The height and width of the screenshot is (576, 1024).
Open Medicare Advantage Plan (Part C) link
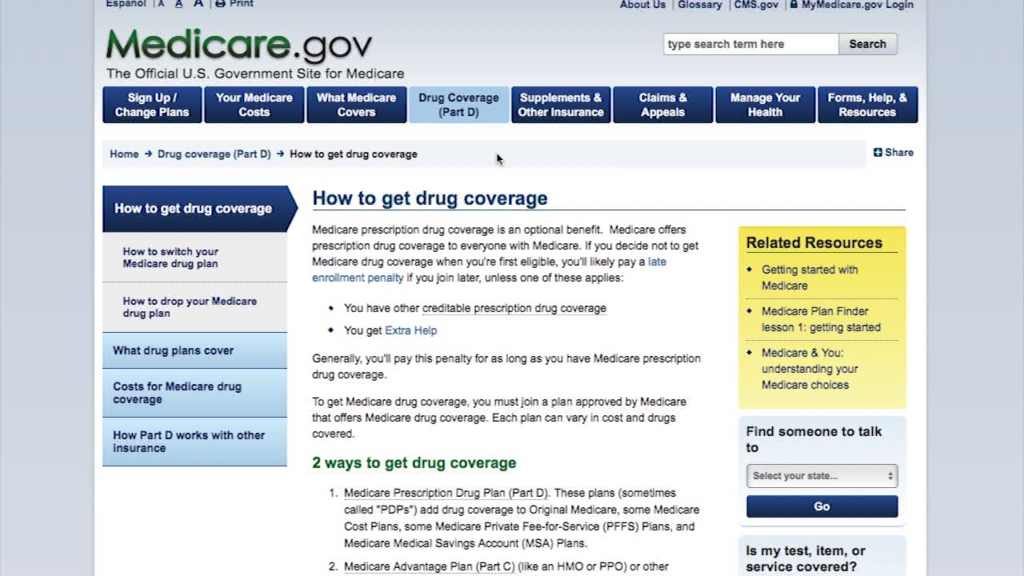[x=429, y=567]
